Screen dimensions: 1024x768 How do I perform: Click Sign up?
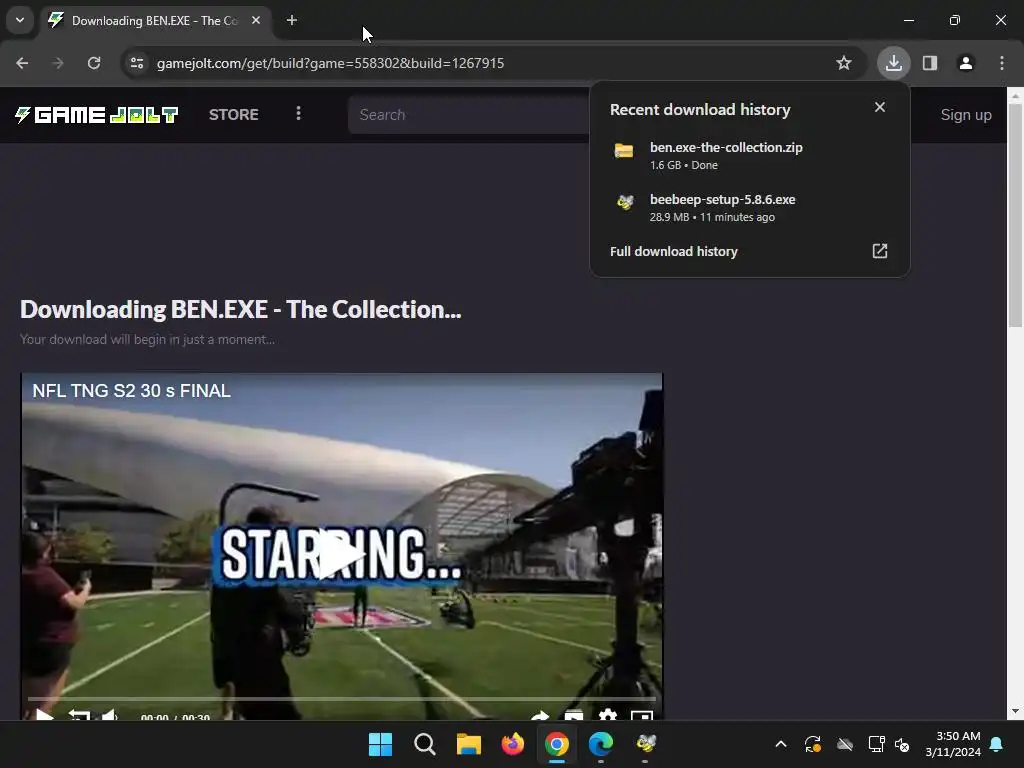pyautogui.click(x=966, y=115)
